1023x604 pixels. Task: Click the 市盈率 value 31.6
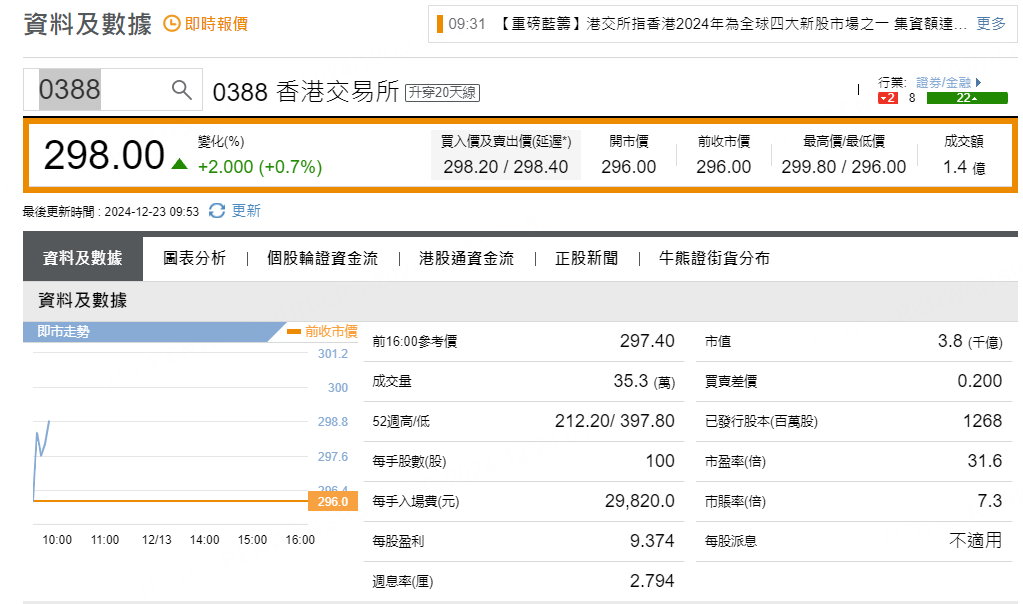click(x=985, y=461)
